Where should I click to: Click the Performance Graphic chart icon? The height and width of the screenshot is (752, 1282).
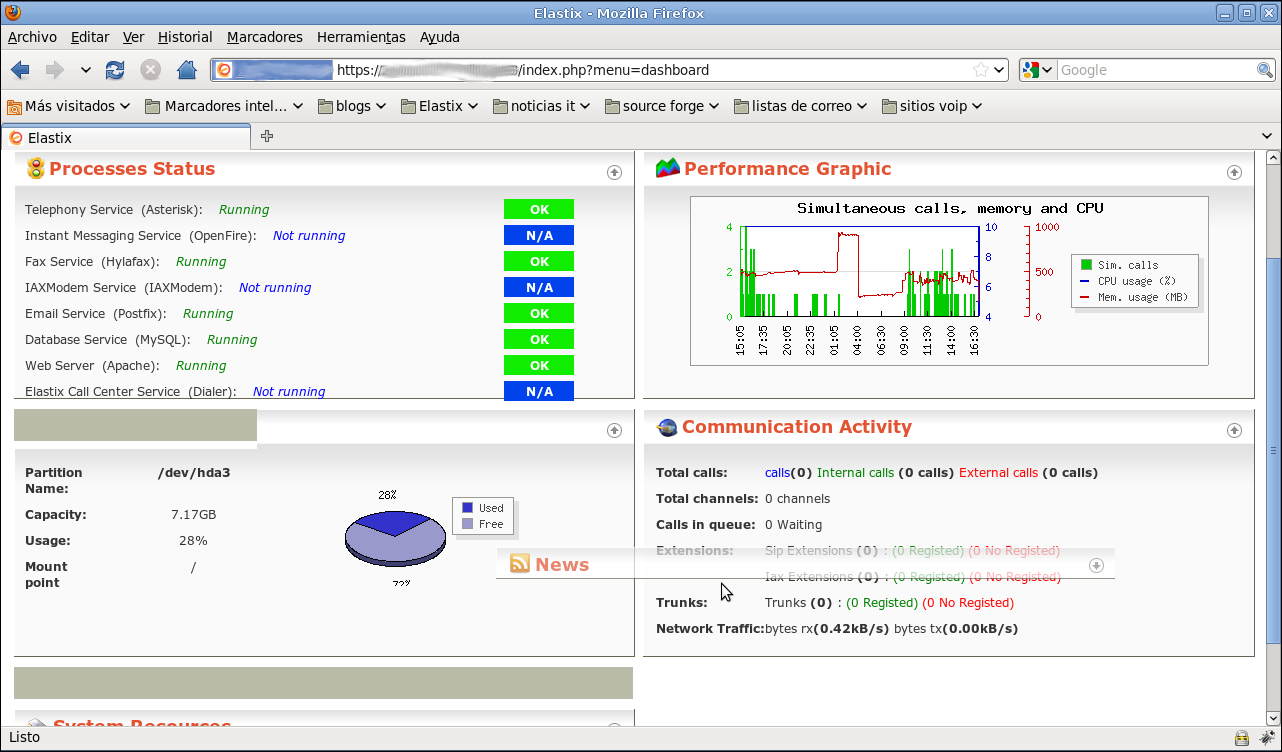pyautogui.click(x=667, y=169)
